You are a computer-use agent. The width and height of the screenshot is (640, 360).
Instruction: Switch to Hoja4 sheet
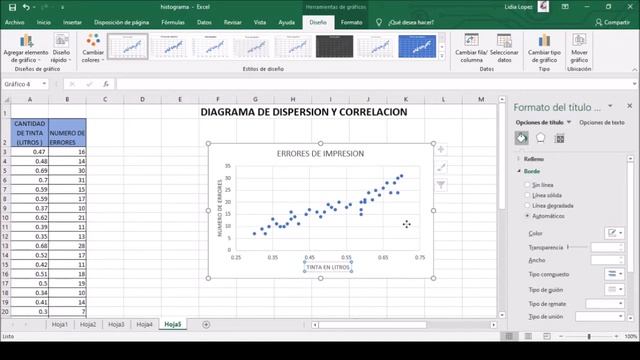coord(144,324)
